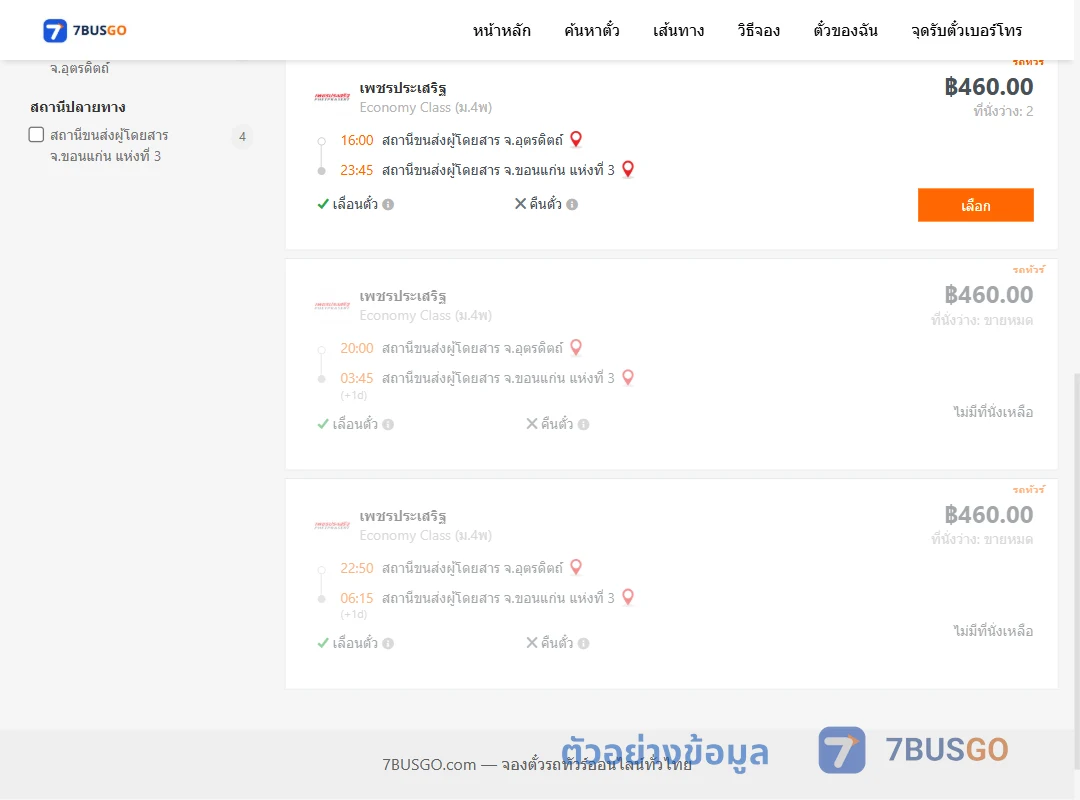Click the 7BUSGO logo in header
1080x800 pixels.
85,30
